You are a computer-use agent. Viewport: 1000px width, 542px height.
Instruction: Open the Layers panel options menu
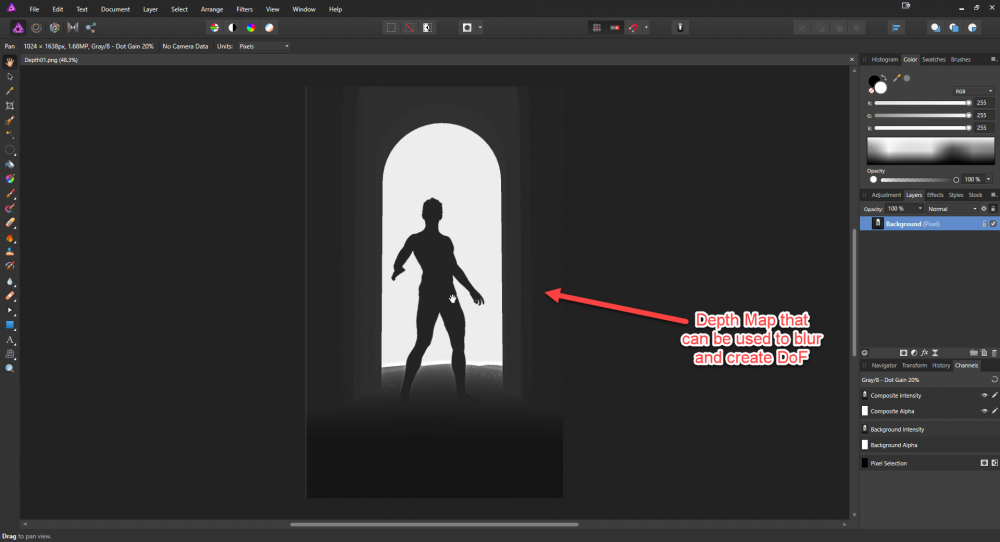tap(993, 195)
